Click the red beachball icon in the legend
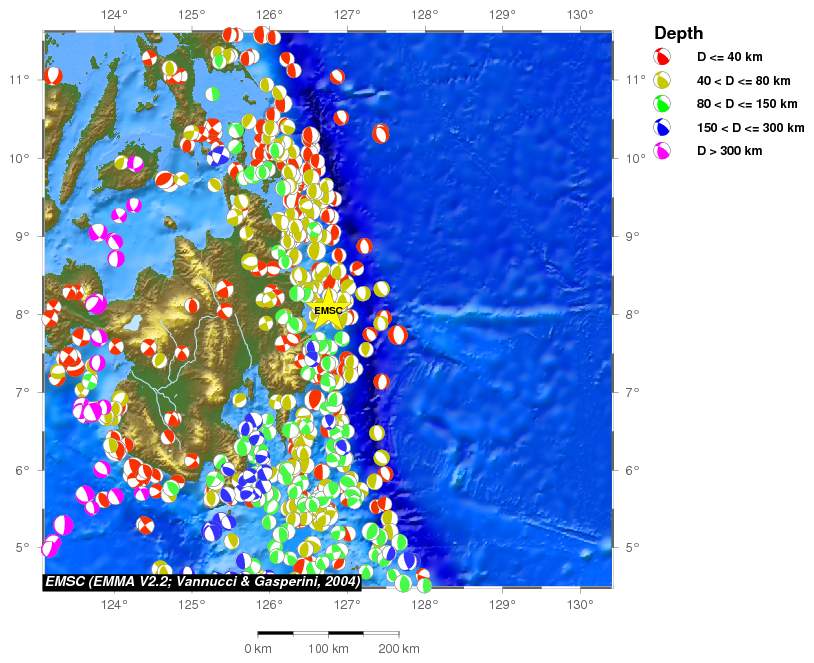Screen dimensions: 814x663 (x=662, y=57)
